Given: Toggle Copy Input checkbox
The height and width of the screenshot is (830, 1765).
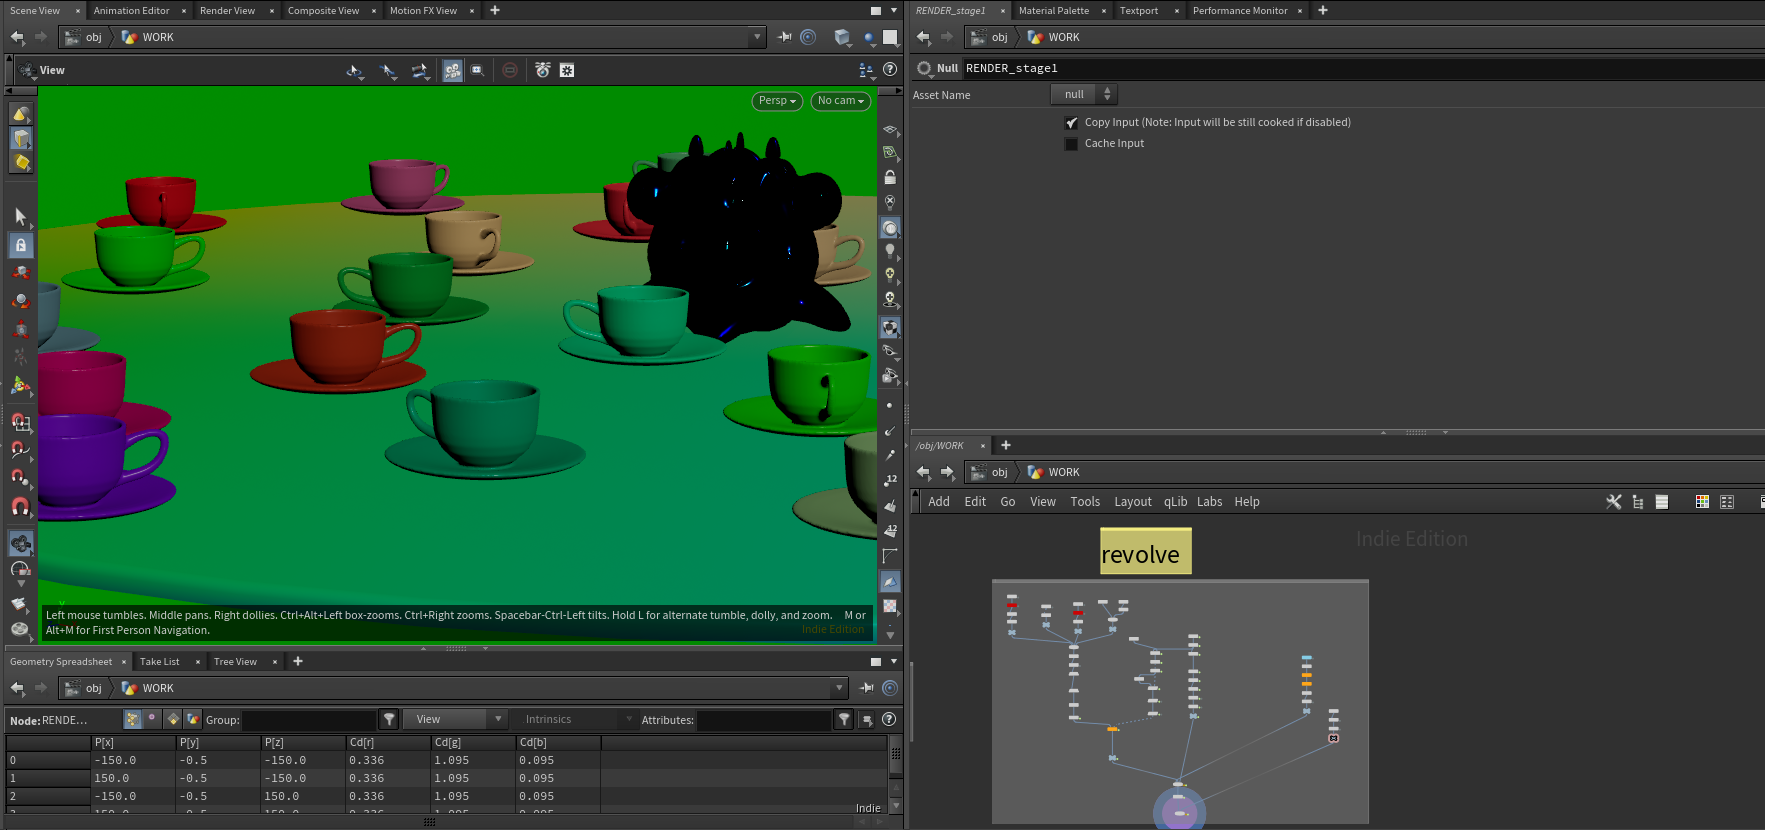Looking at the screenshot, I should pos(1071,122).
